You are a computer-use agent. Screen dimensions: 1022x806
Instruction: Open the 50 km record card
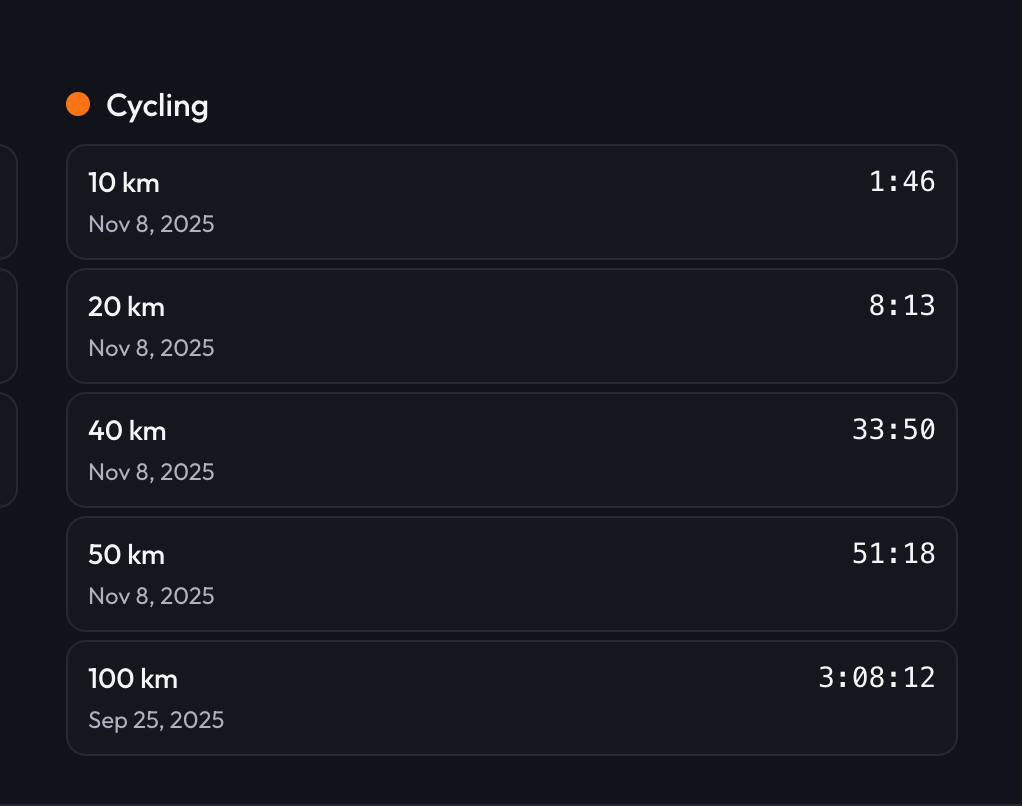tap(512, 574)
